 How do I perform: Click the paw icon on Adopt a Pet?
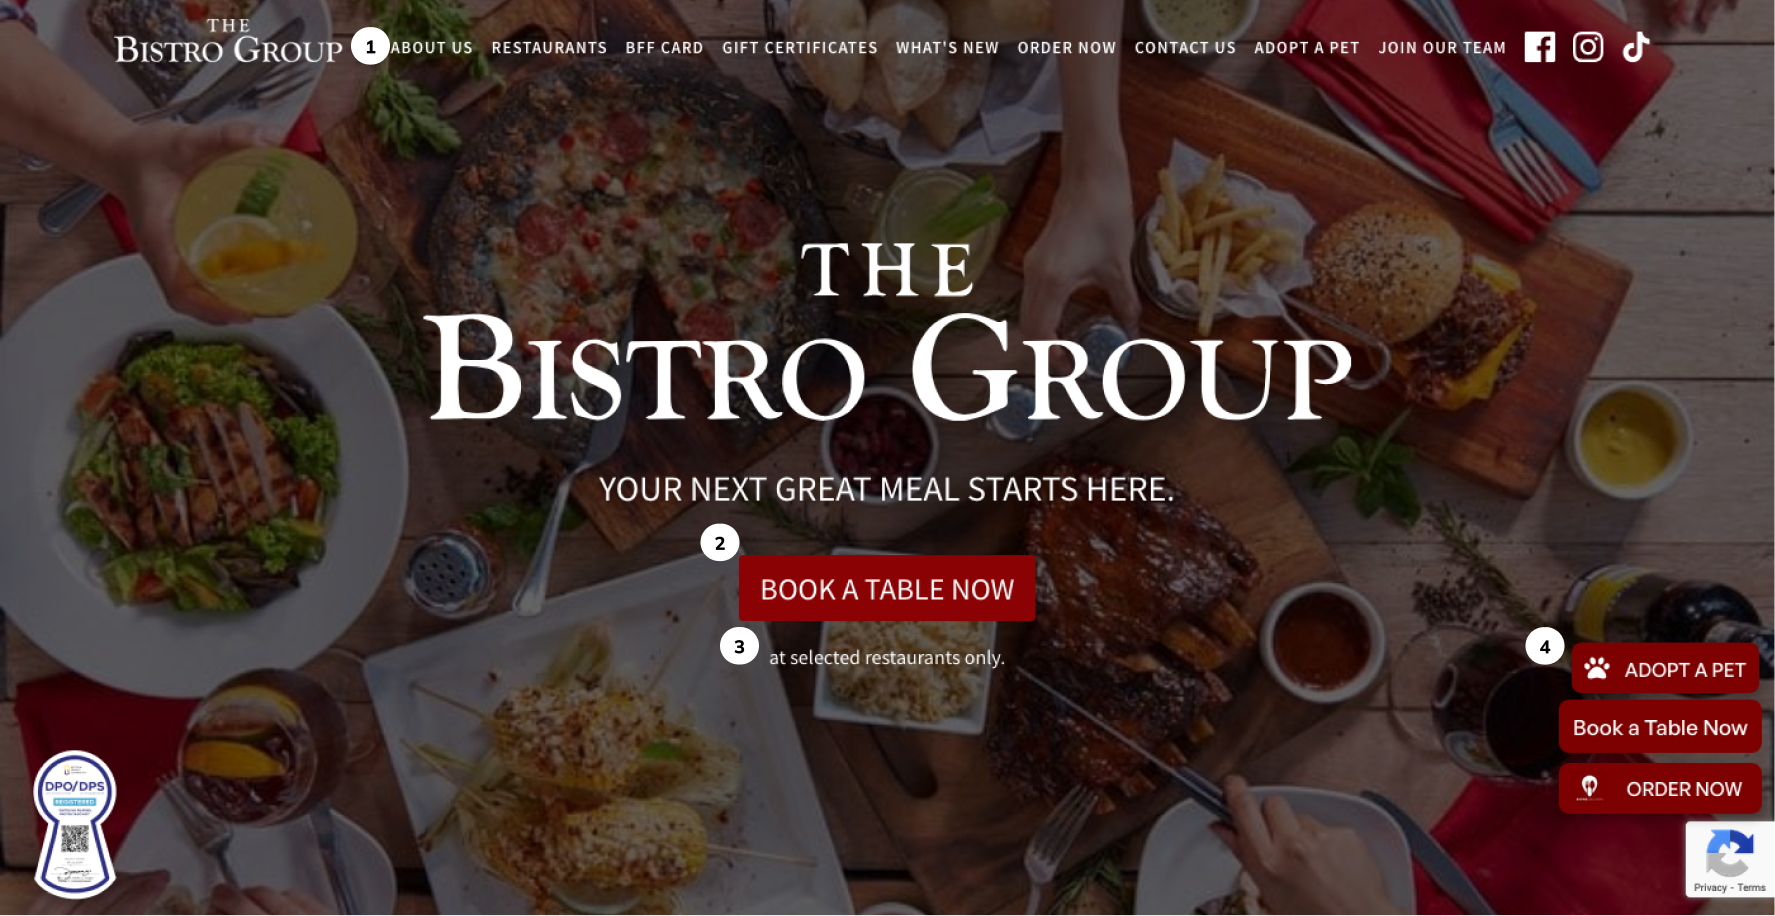pyautogui.click(x=1597, y=669)
